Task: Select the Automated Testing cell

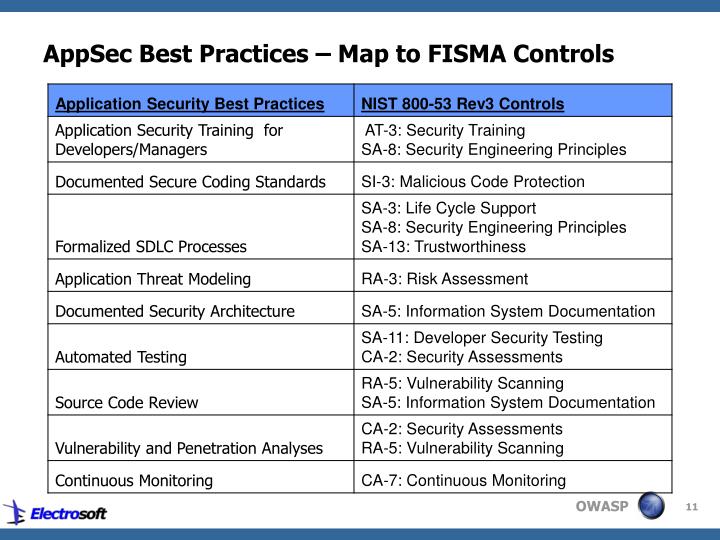Action: click(x=201, y=347)
